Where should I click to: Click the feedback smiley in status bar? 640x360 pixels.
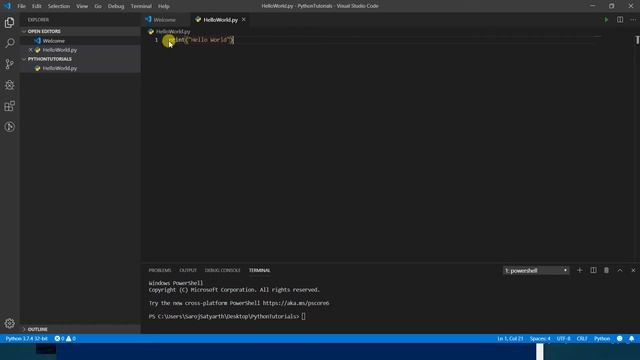(x=620, y=338)
